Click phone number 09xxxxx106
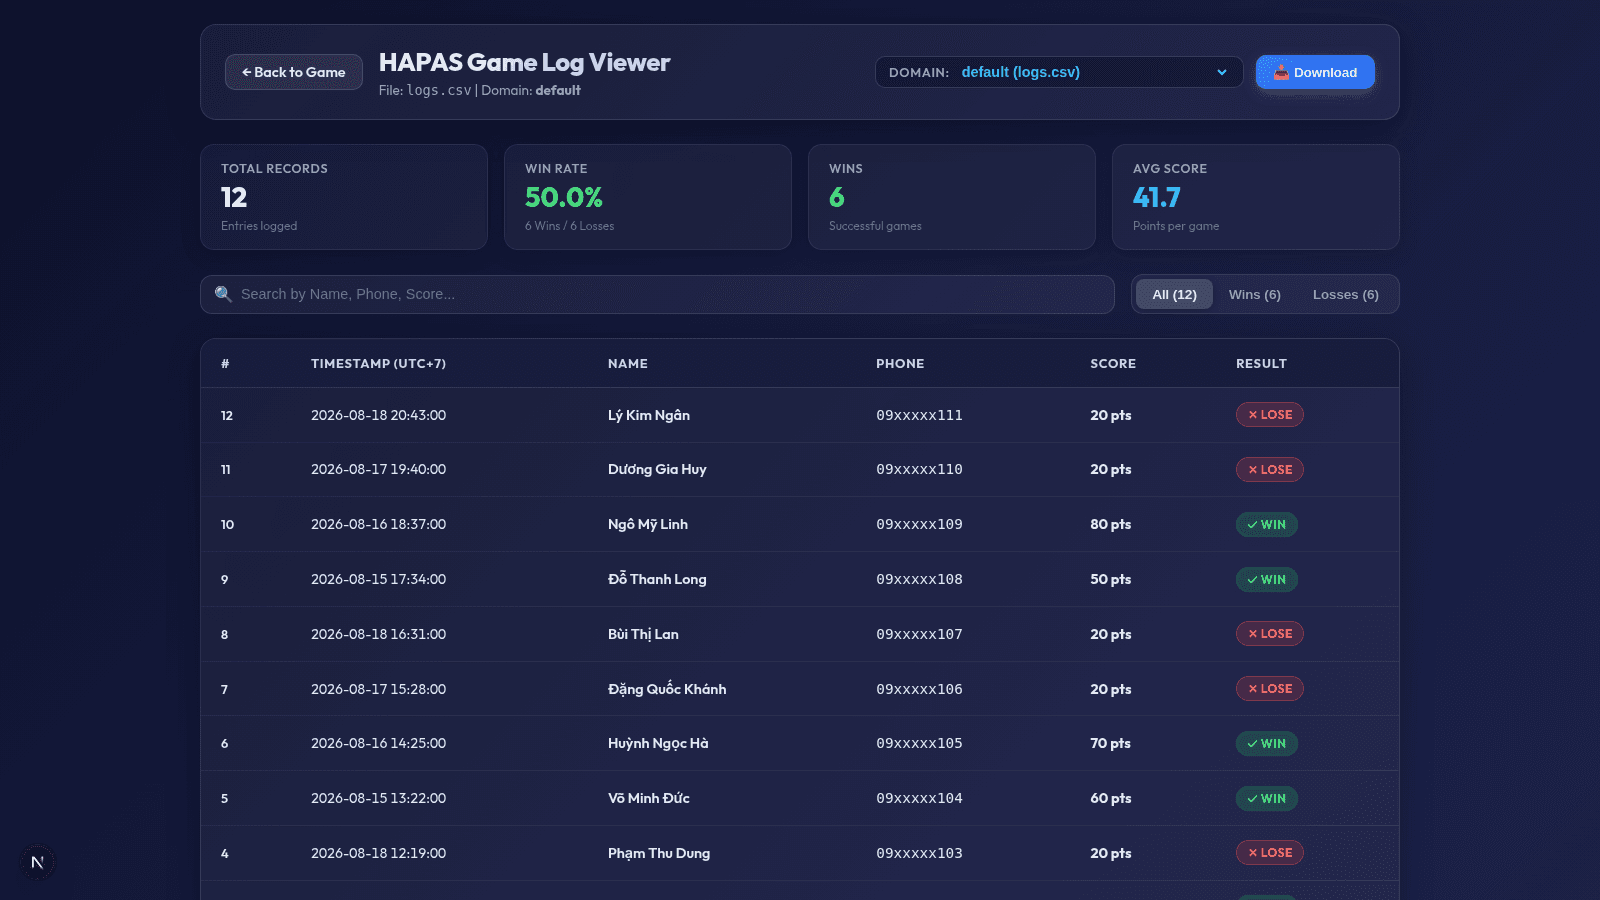 pos(919,689)
